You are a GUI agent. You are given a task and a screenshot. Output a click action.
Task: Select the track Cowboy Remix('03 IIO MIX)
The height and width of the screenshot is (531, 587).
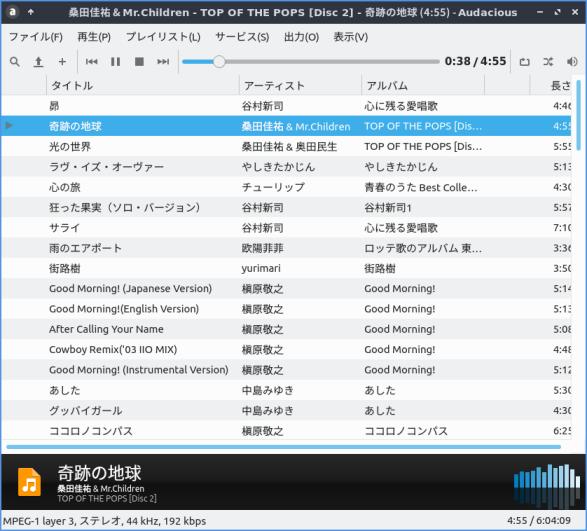[113, 349]
